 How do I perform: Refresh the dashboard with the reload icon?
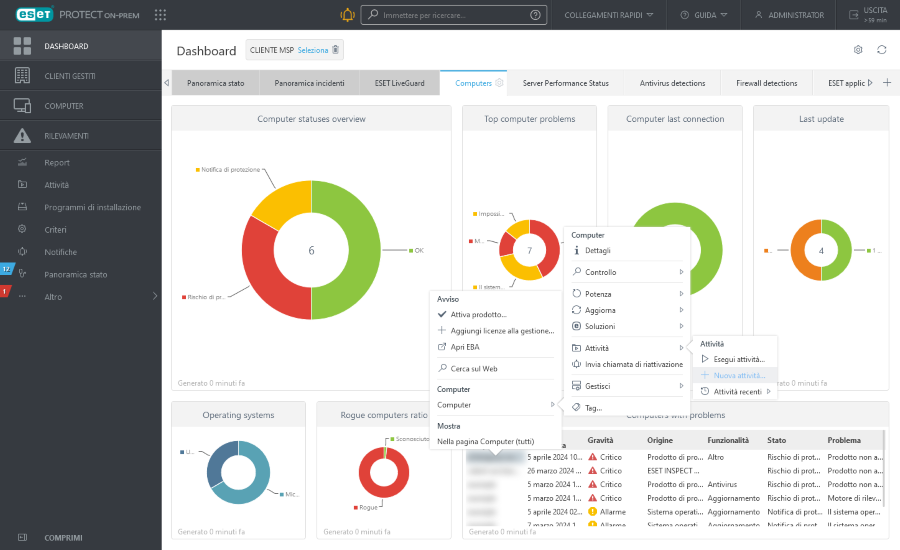click(x=882, y=50)
